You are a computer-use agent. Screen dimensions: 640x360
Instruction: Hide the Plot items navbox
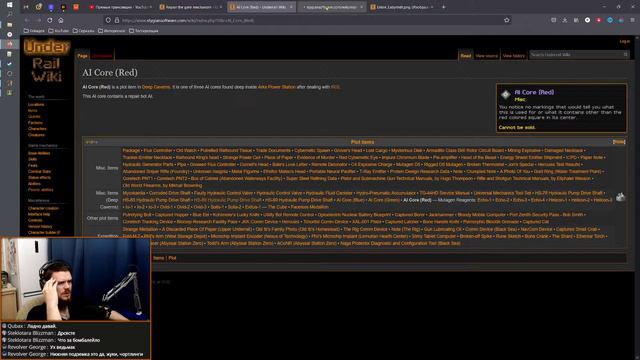(619, 142)
